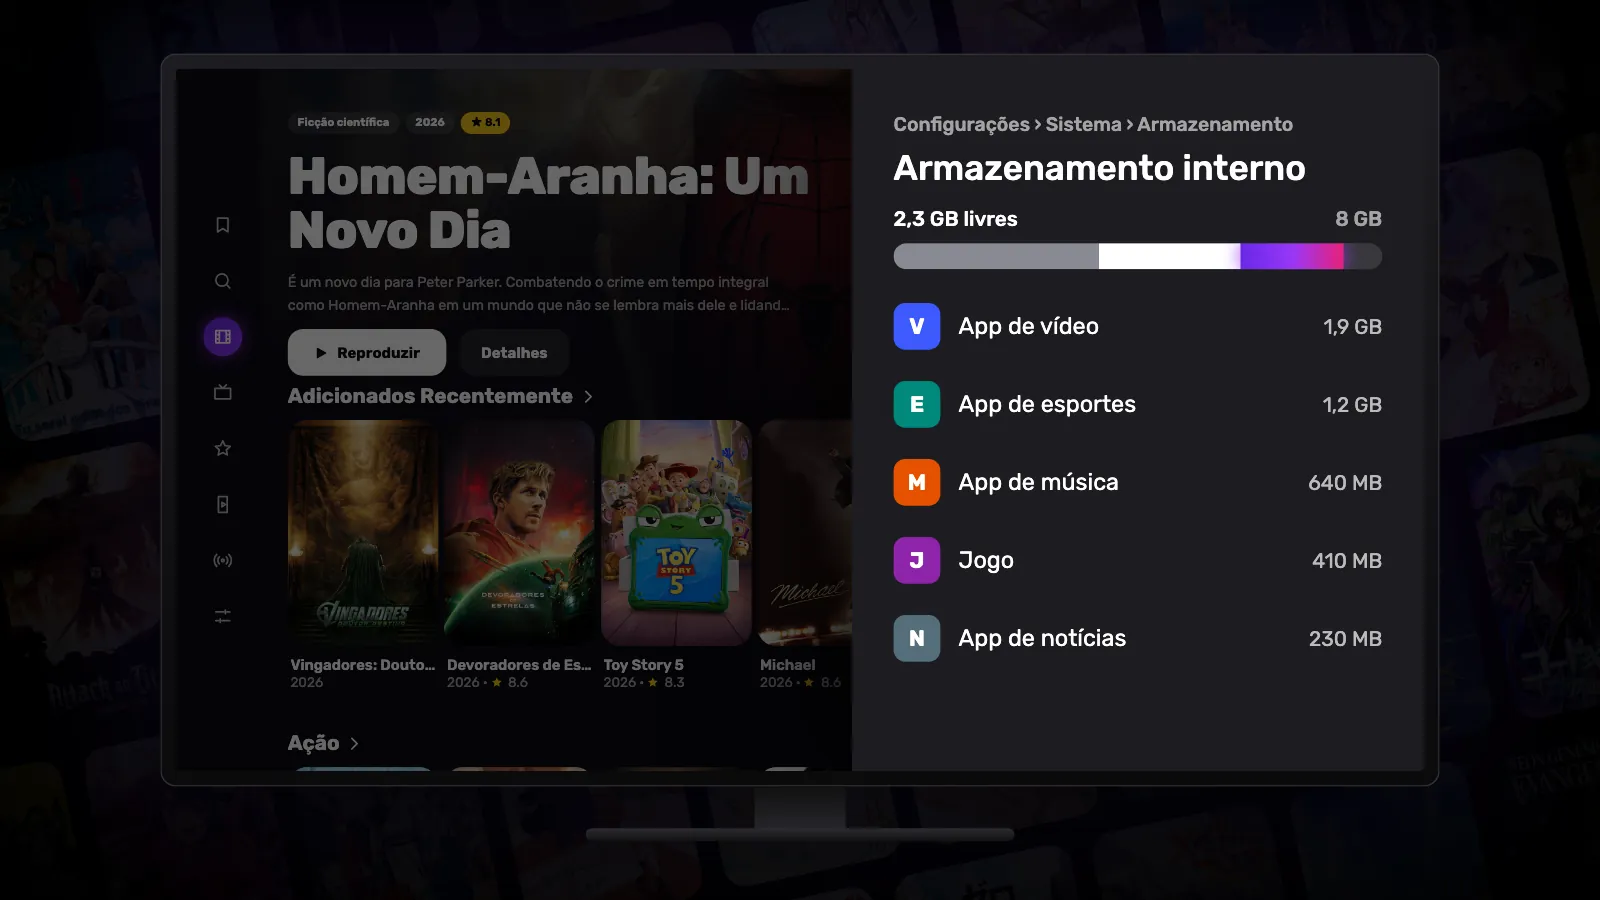Open Detalhes for the featured movie
This screenshot has width=1600, height=900.
514,352
